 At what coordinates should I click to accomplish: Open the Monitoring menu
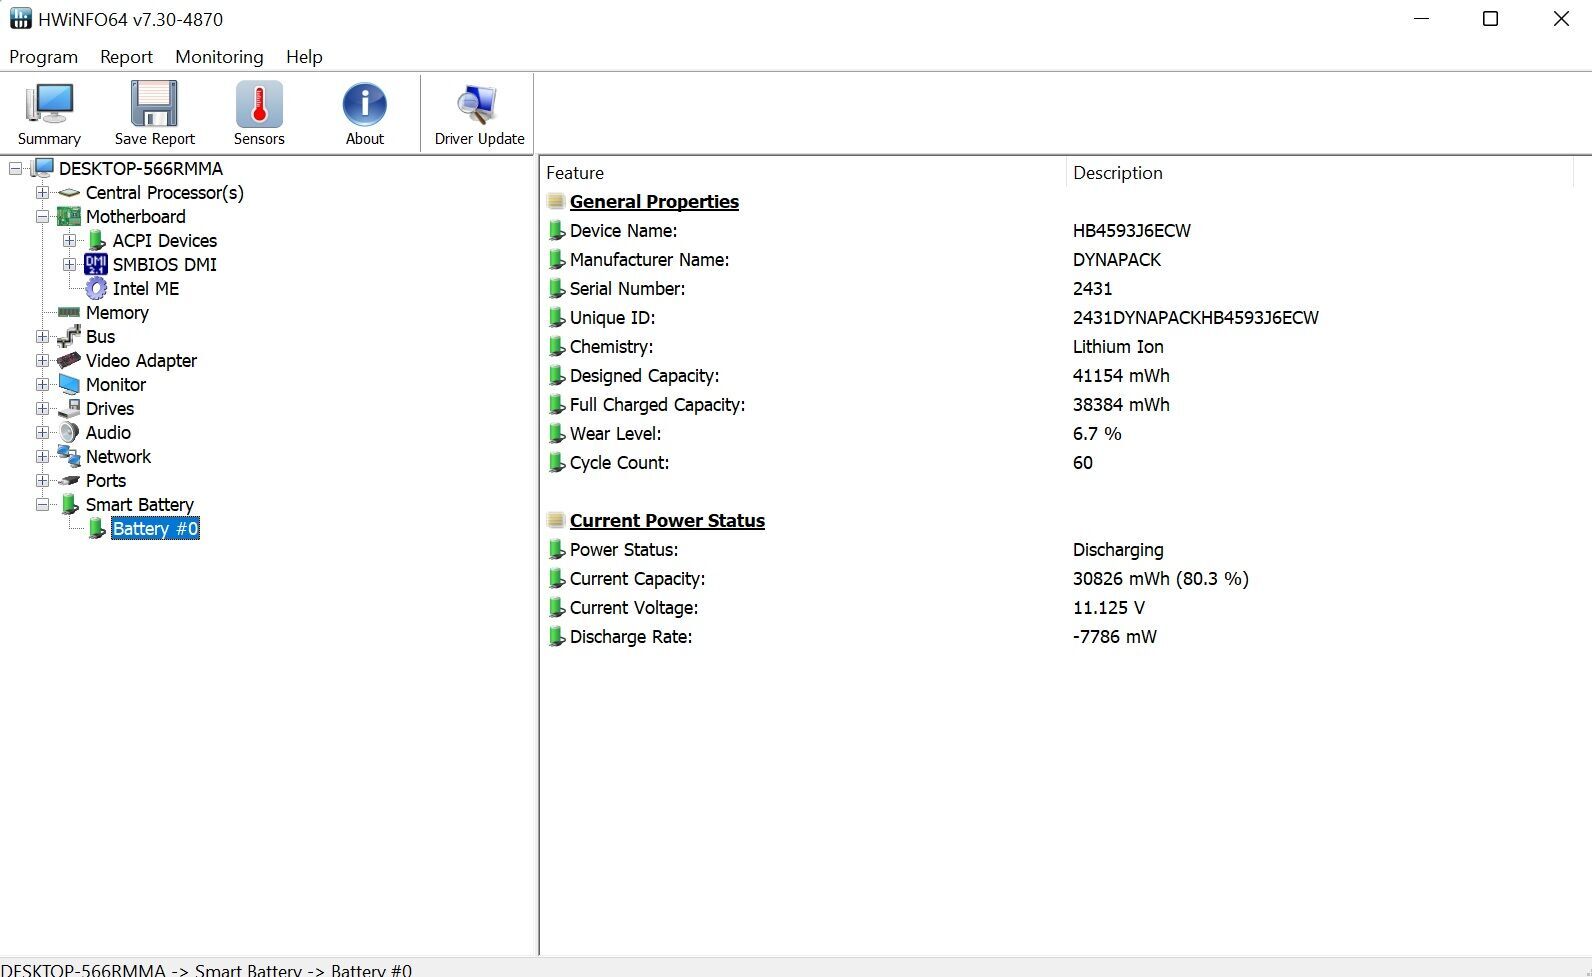click(219, 57)
